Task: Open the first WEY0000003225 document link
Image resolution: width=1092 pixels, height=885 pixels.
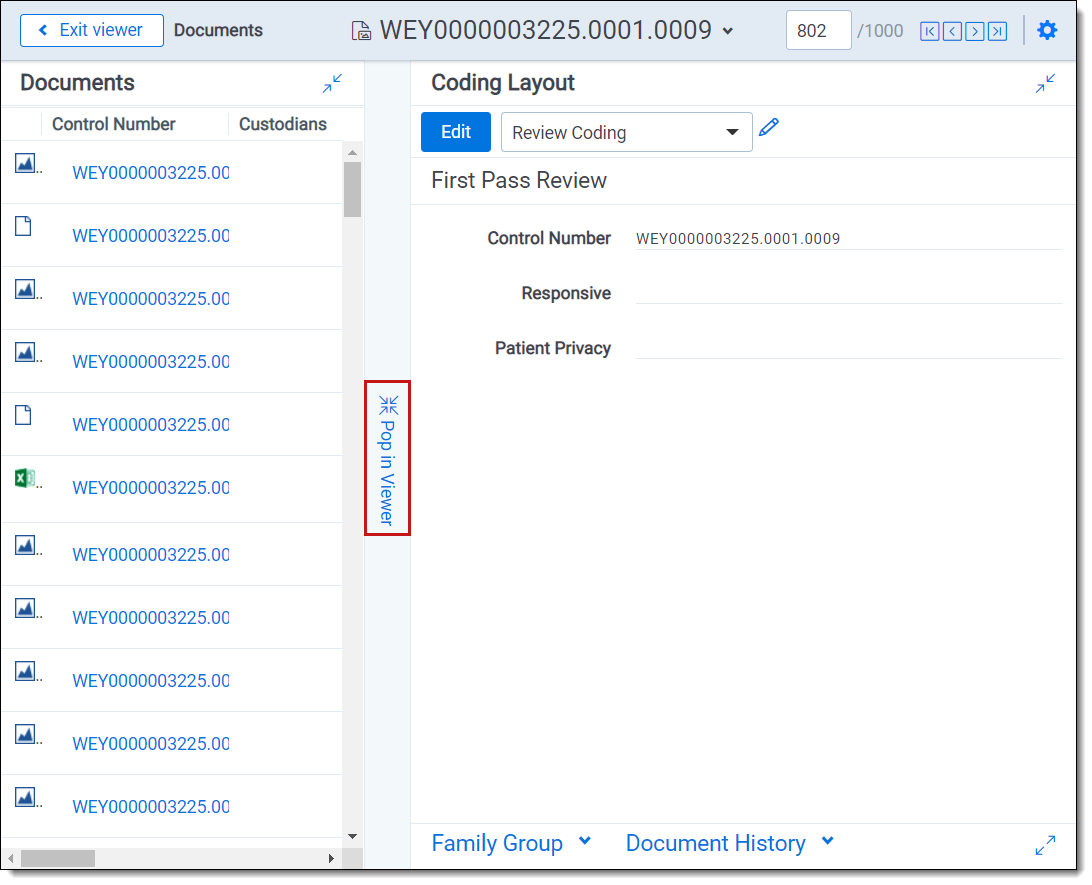Action: pos(150,173)
